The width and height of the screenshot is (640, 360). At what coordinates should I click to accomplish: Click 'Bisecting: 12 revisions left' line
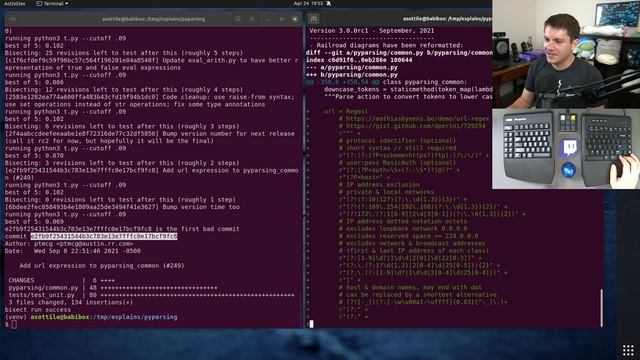[x=124, y=90]
